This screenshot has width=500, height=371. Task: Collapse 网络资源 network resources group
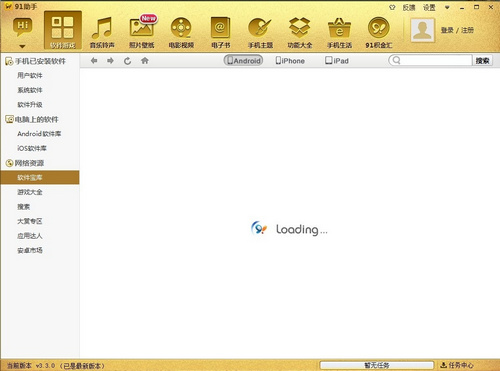coord(25,163)
